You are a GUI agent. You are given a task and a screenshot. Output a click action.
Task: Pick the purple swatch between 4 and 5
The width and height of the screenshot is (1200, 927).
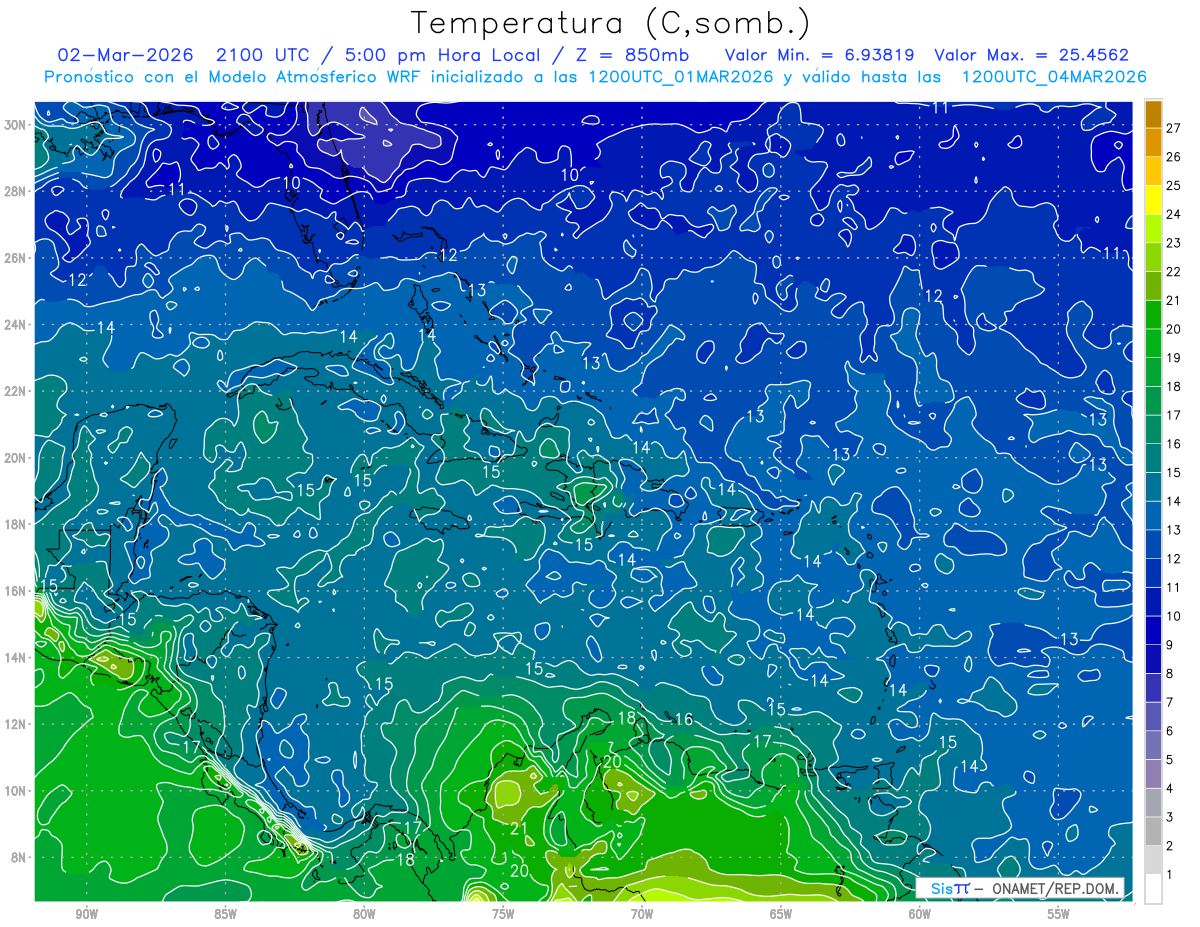[x=1153, y=774]
